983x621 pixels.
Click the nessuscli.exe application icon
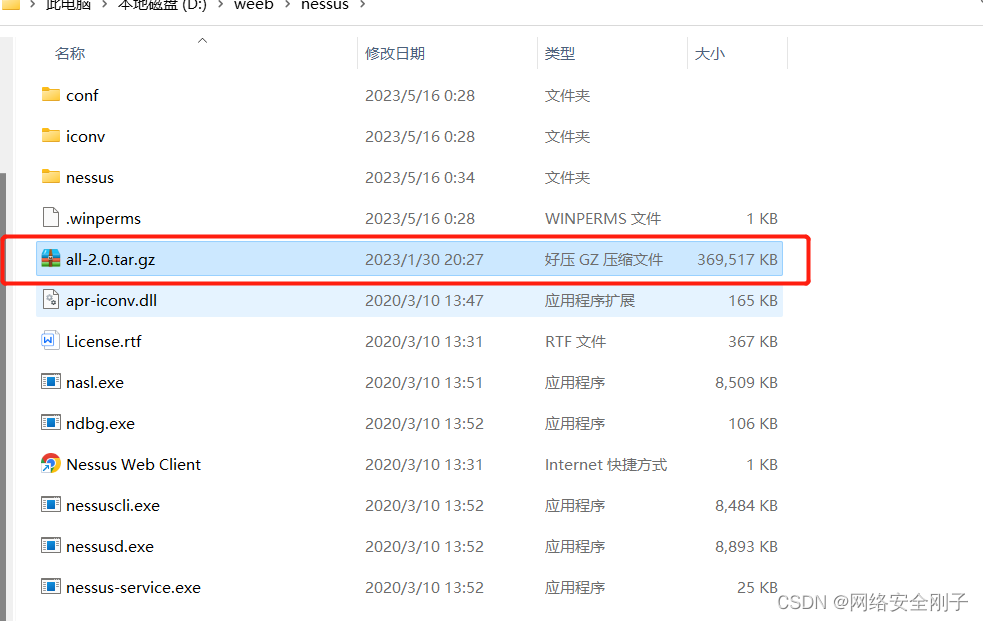[51, 504]
